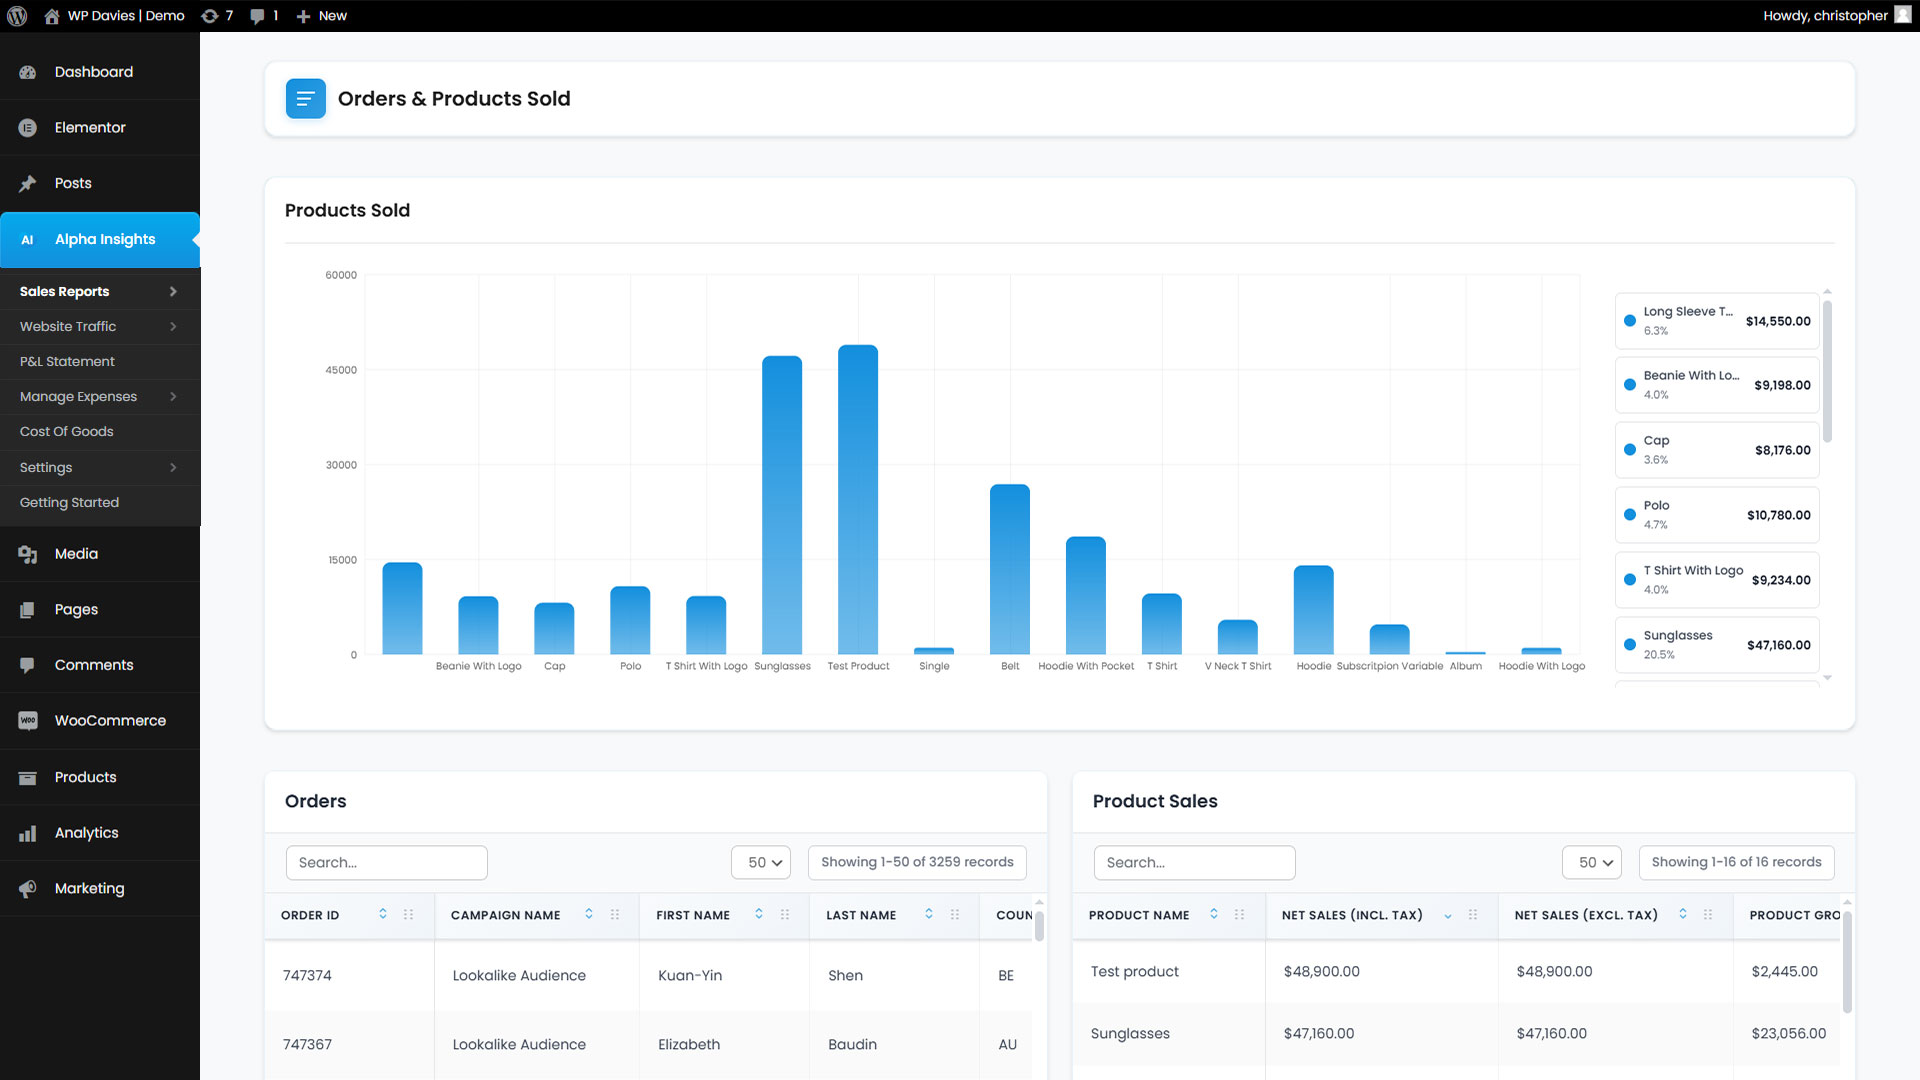Click the Orders search field
The height and width of the screenshot is (1080, 1920).
387,862
